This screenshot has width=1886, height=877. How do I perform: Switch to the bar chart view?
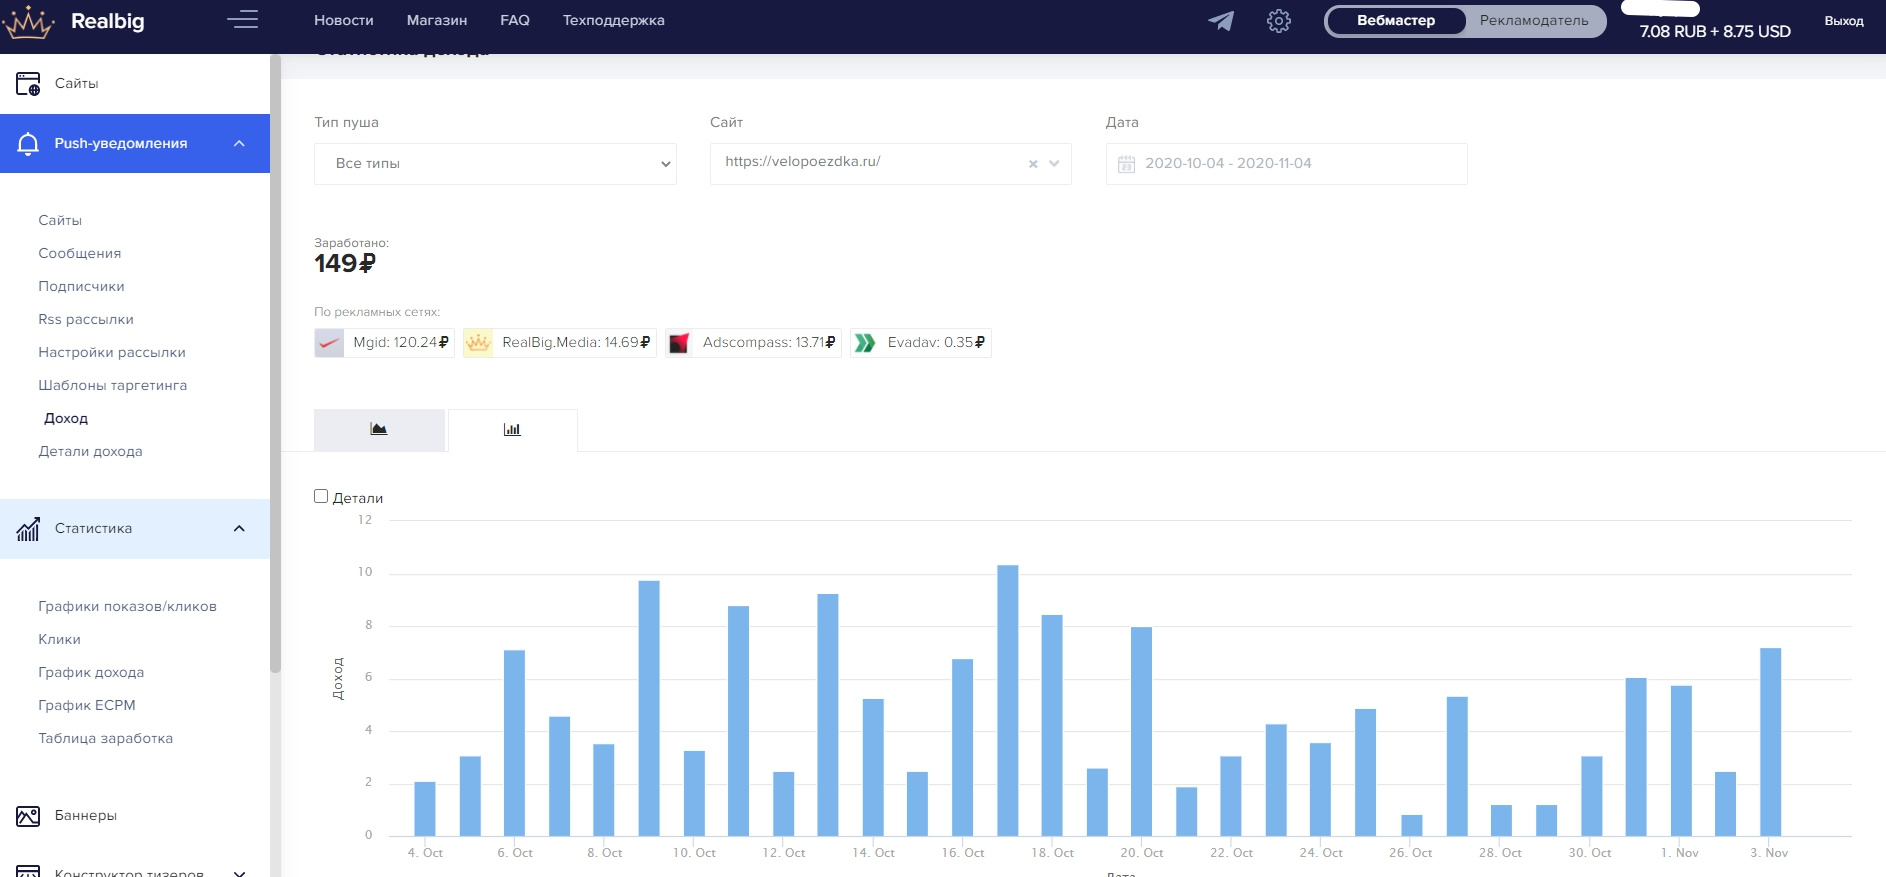[512, 430]
